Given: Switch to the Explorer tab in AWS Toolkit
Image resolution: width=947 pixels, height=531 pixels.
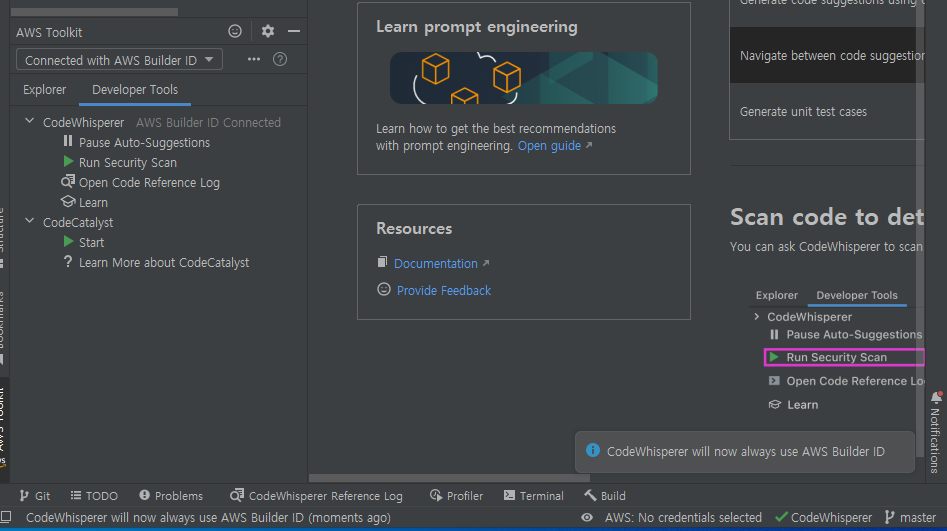Looking at the screenshot, I should point(45,90).
